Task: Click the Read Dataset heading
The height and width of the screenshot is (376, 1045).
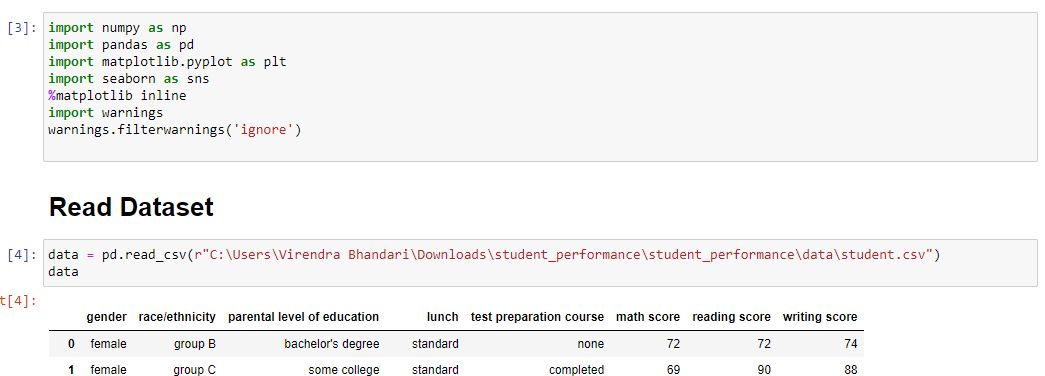Action: 131,207
